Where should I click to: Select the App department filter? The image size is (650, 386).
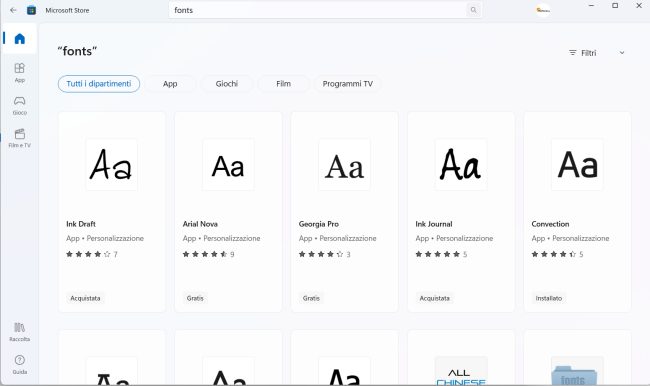click(170, 84)
